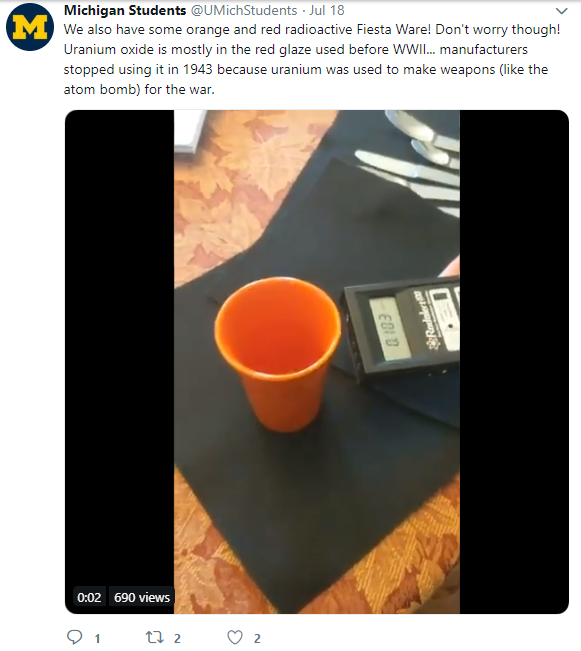Click the reply speech bubble icon
Screen dimensions: 581x651
(x=75, y=637)
